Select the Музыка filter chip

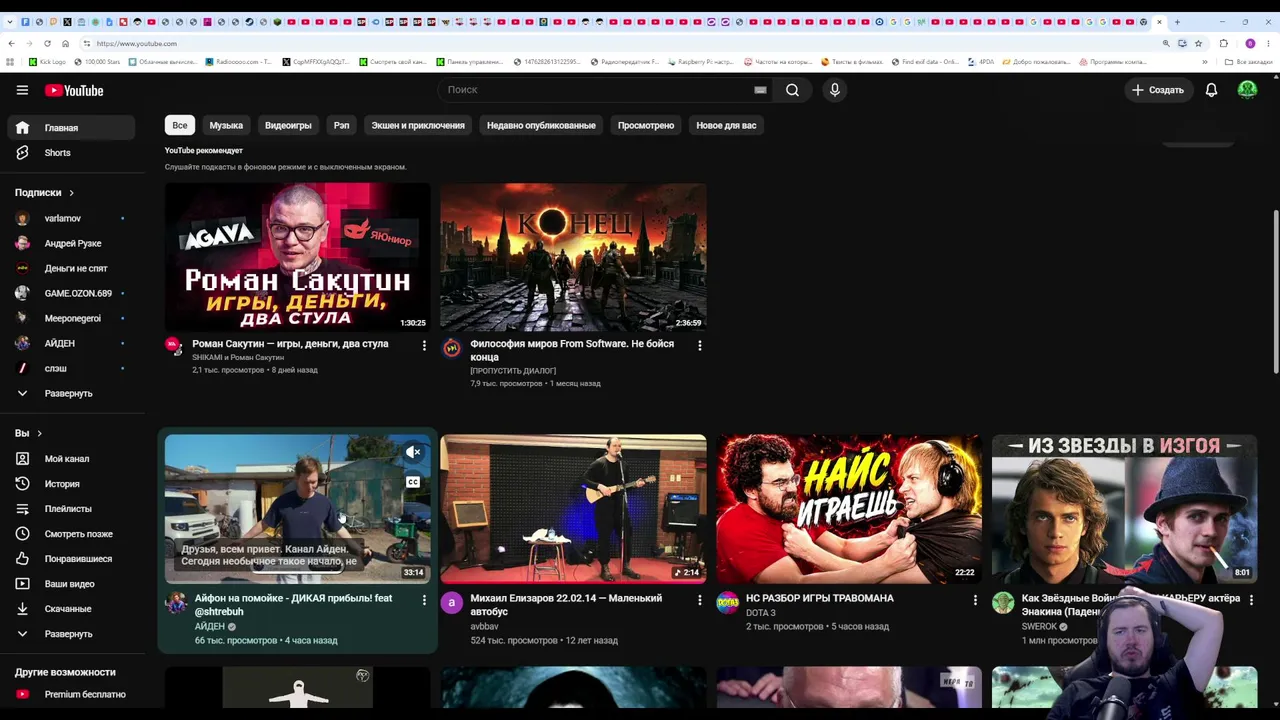(226, 125)
